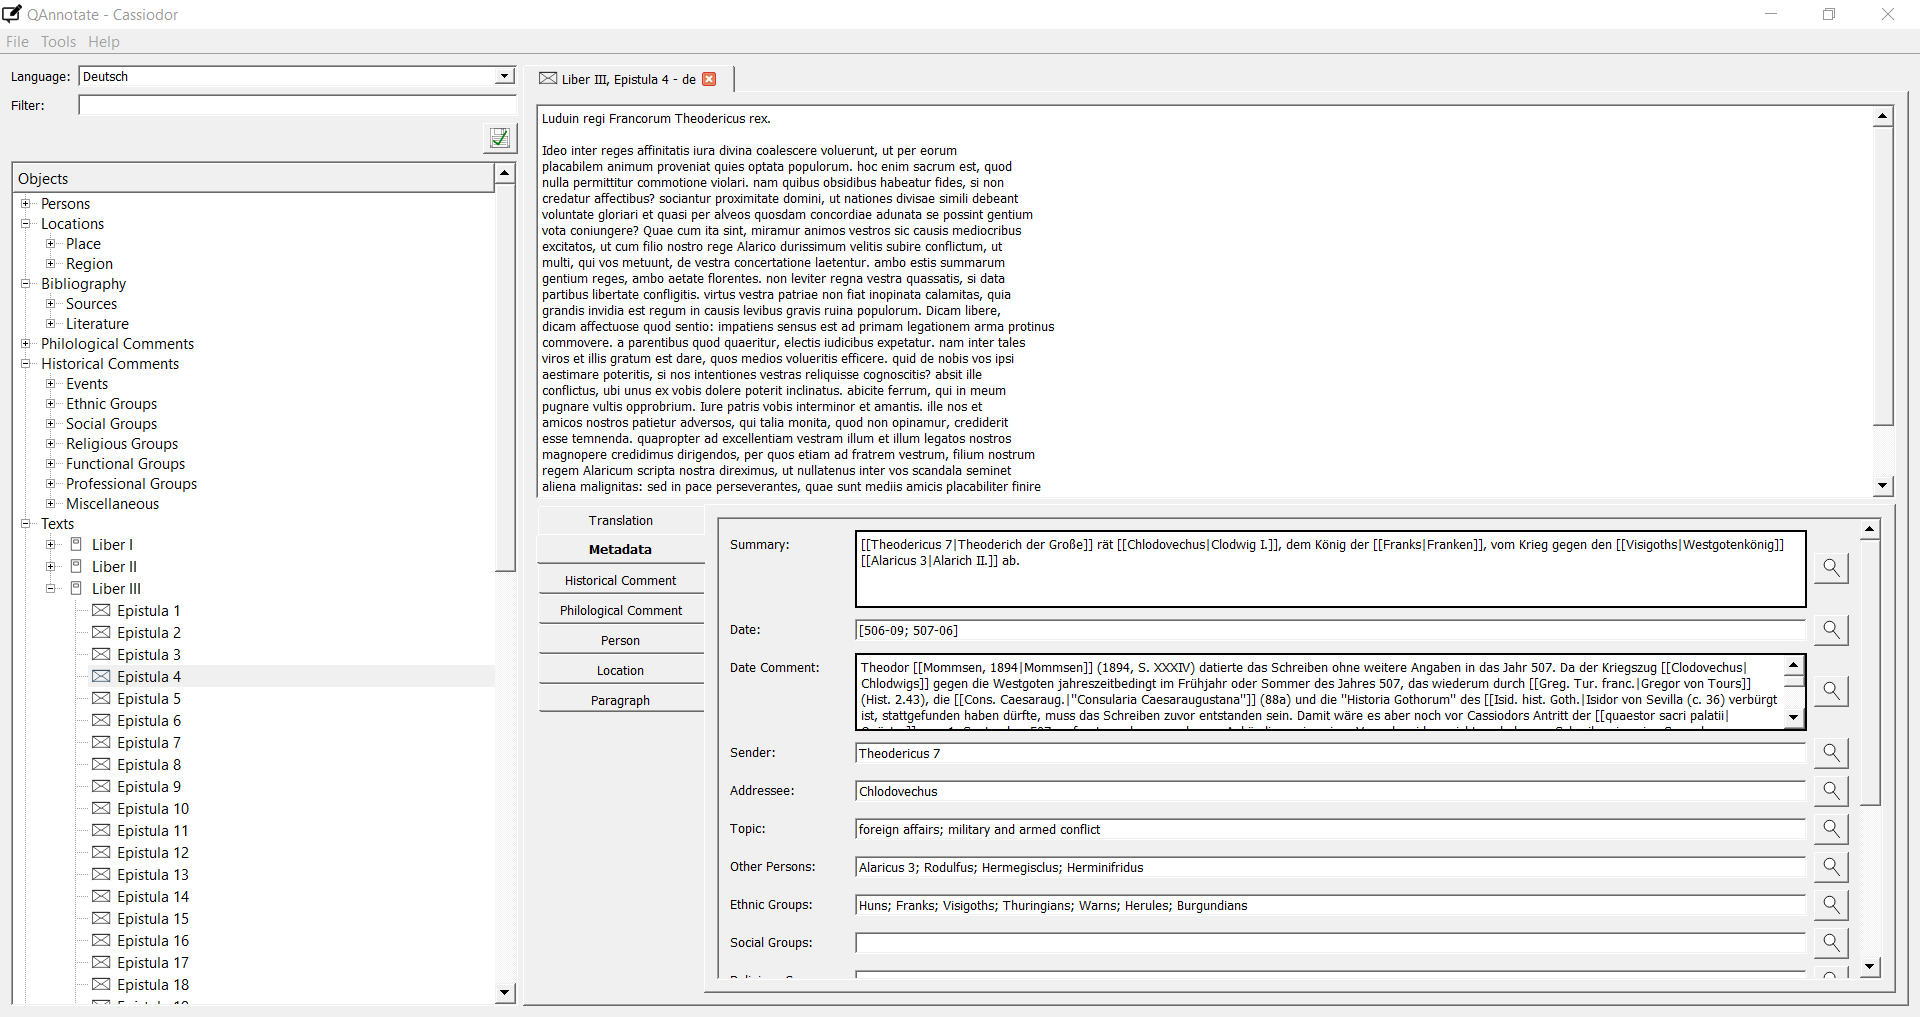This screenshot has height=1017, width=1920.
Task: Click the magnifier icon beside Summary field
Action: point(1831,568)
